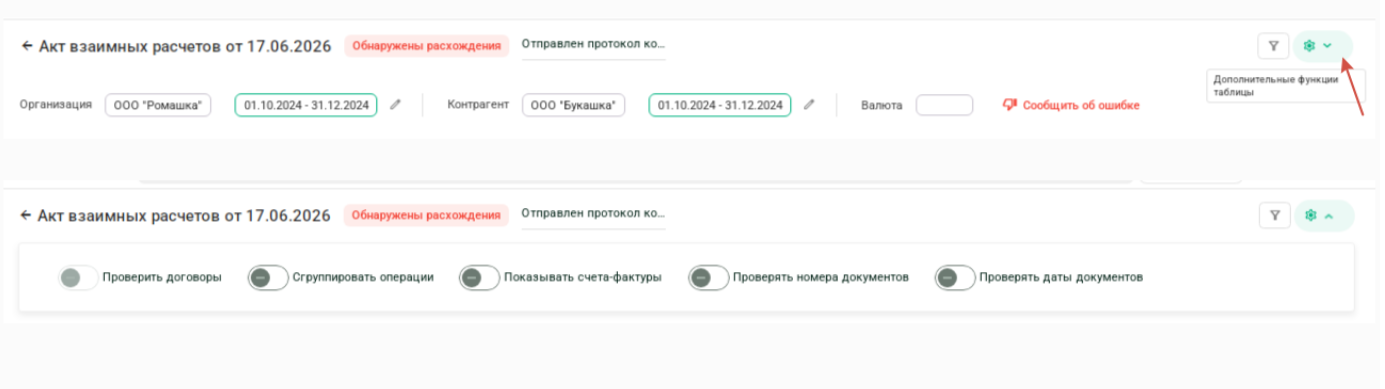Toggle Проверять номера документов switch
1385x389 pixels.
(x=708, y=277)
